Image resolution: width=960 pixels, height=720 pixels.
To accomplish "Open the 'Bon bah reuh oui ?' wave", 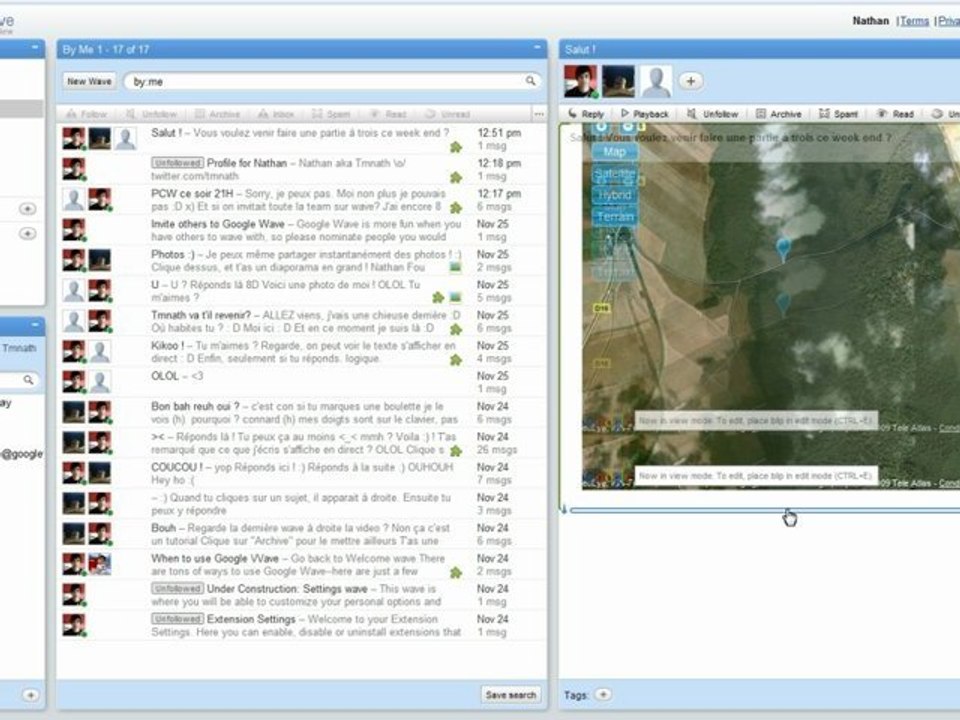I will click(301, 413).
